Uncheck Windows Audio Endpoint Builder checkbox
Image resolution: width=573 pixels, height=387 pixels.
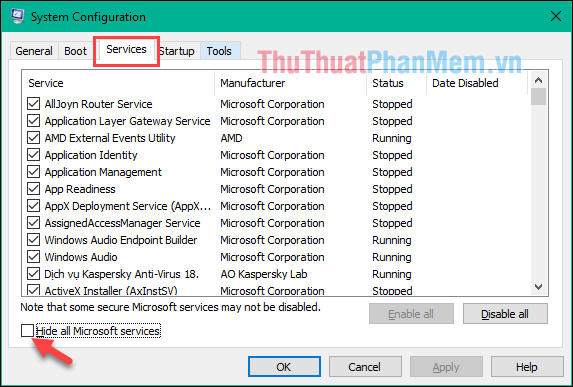(x=34, y=240)
